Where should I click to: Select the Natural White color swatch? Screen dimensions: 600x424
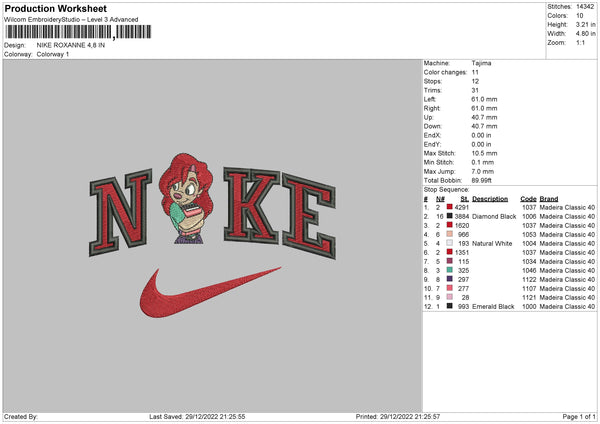pyautogui.click(x=450, y=243)
